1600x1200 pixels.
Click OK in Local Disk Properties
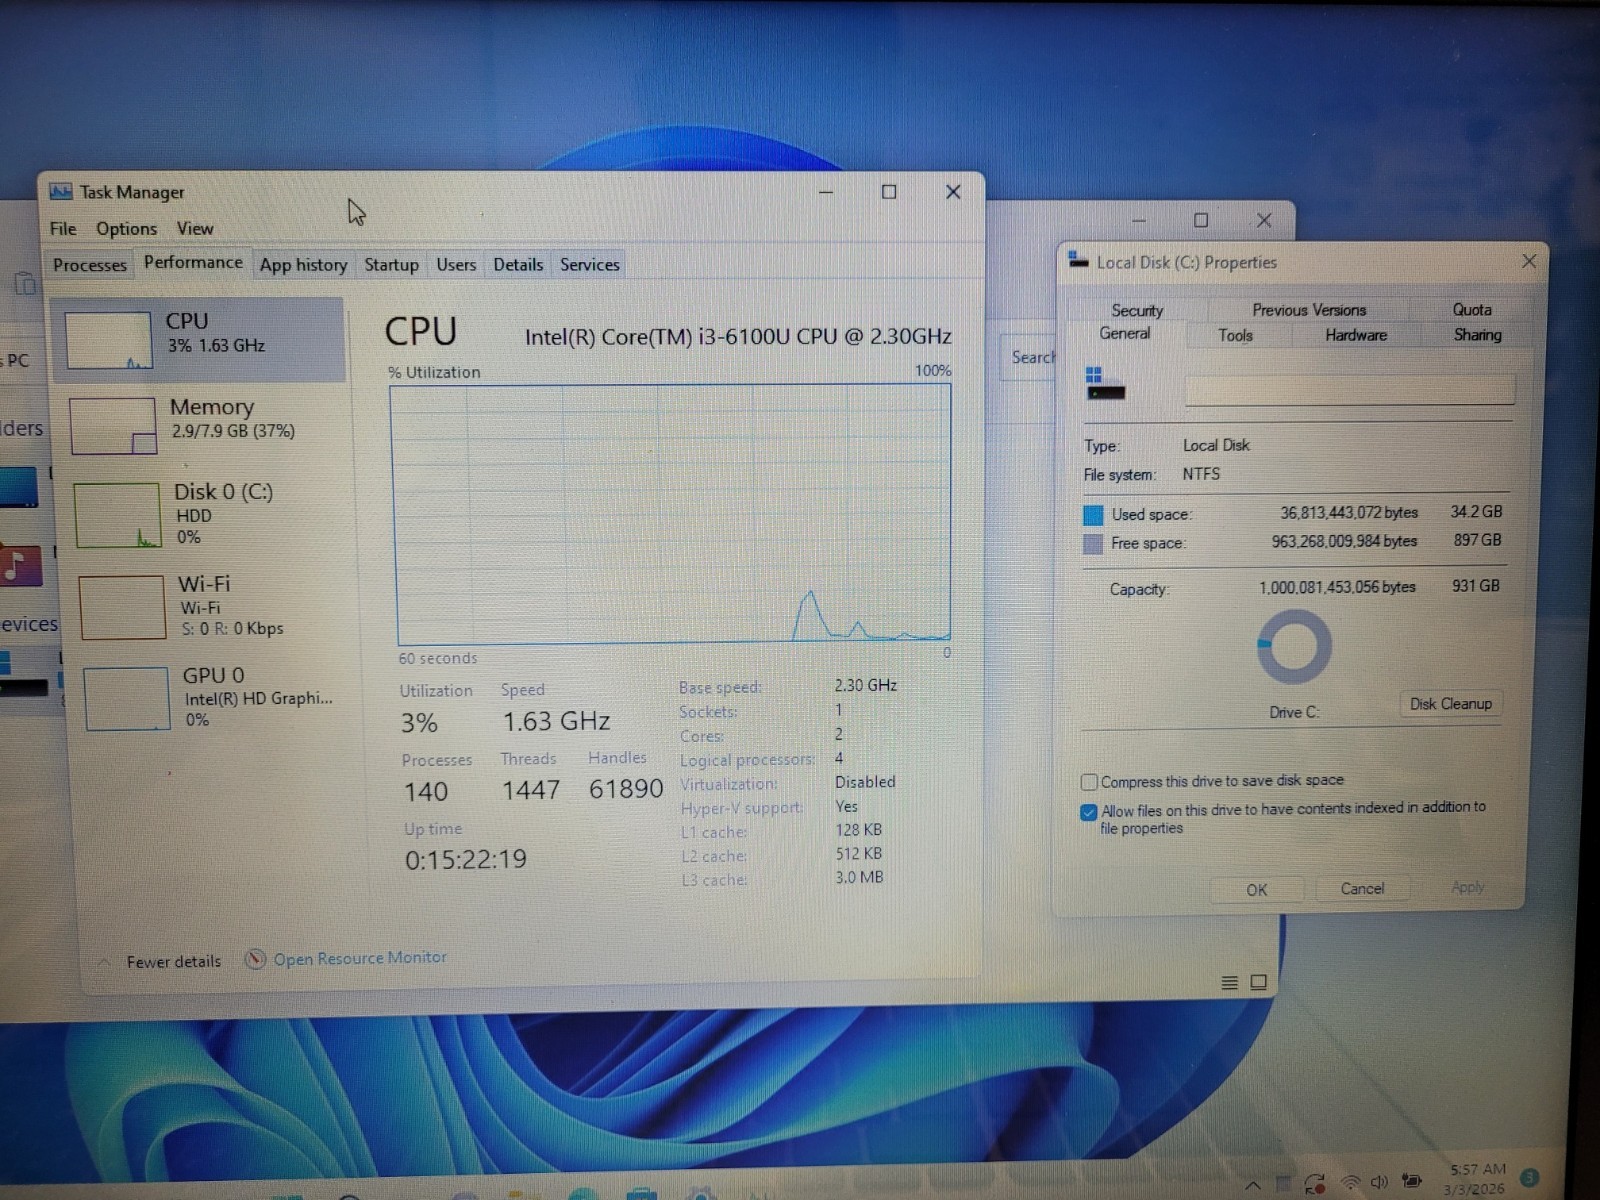coord(1257,890)
